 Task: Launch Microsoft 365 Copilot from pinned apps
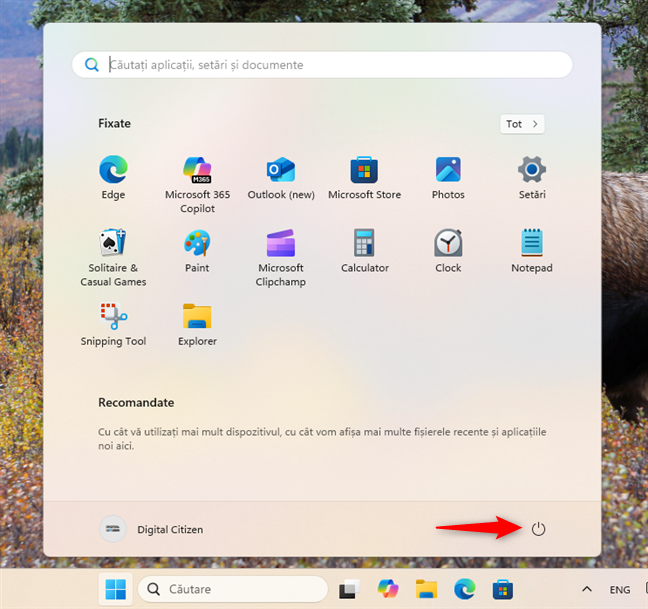pos(198,185)
